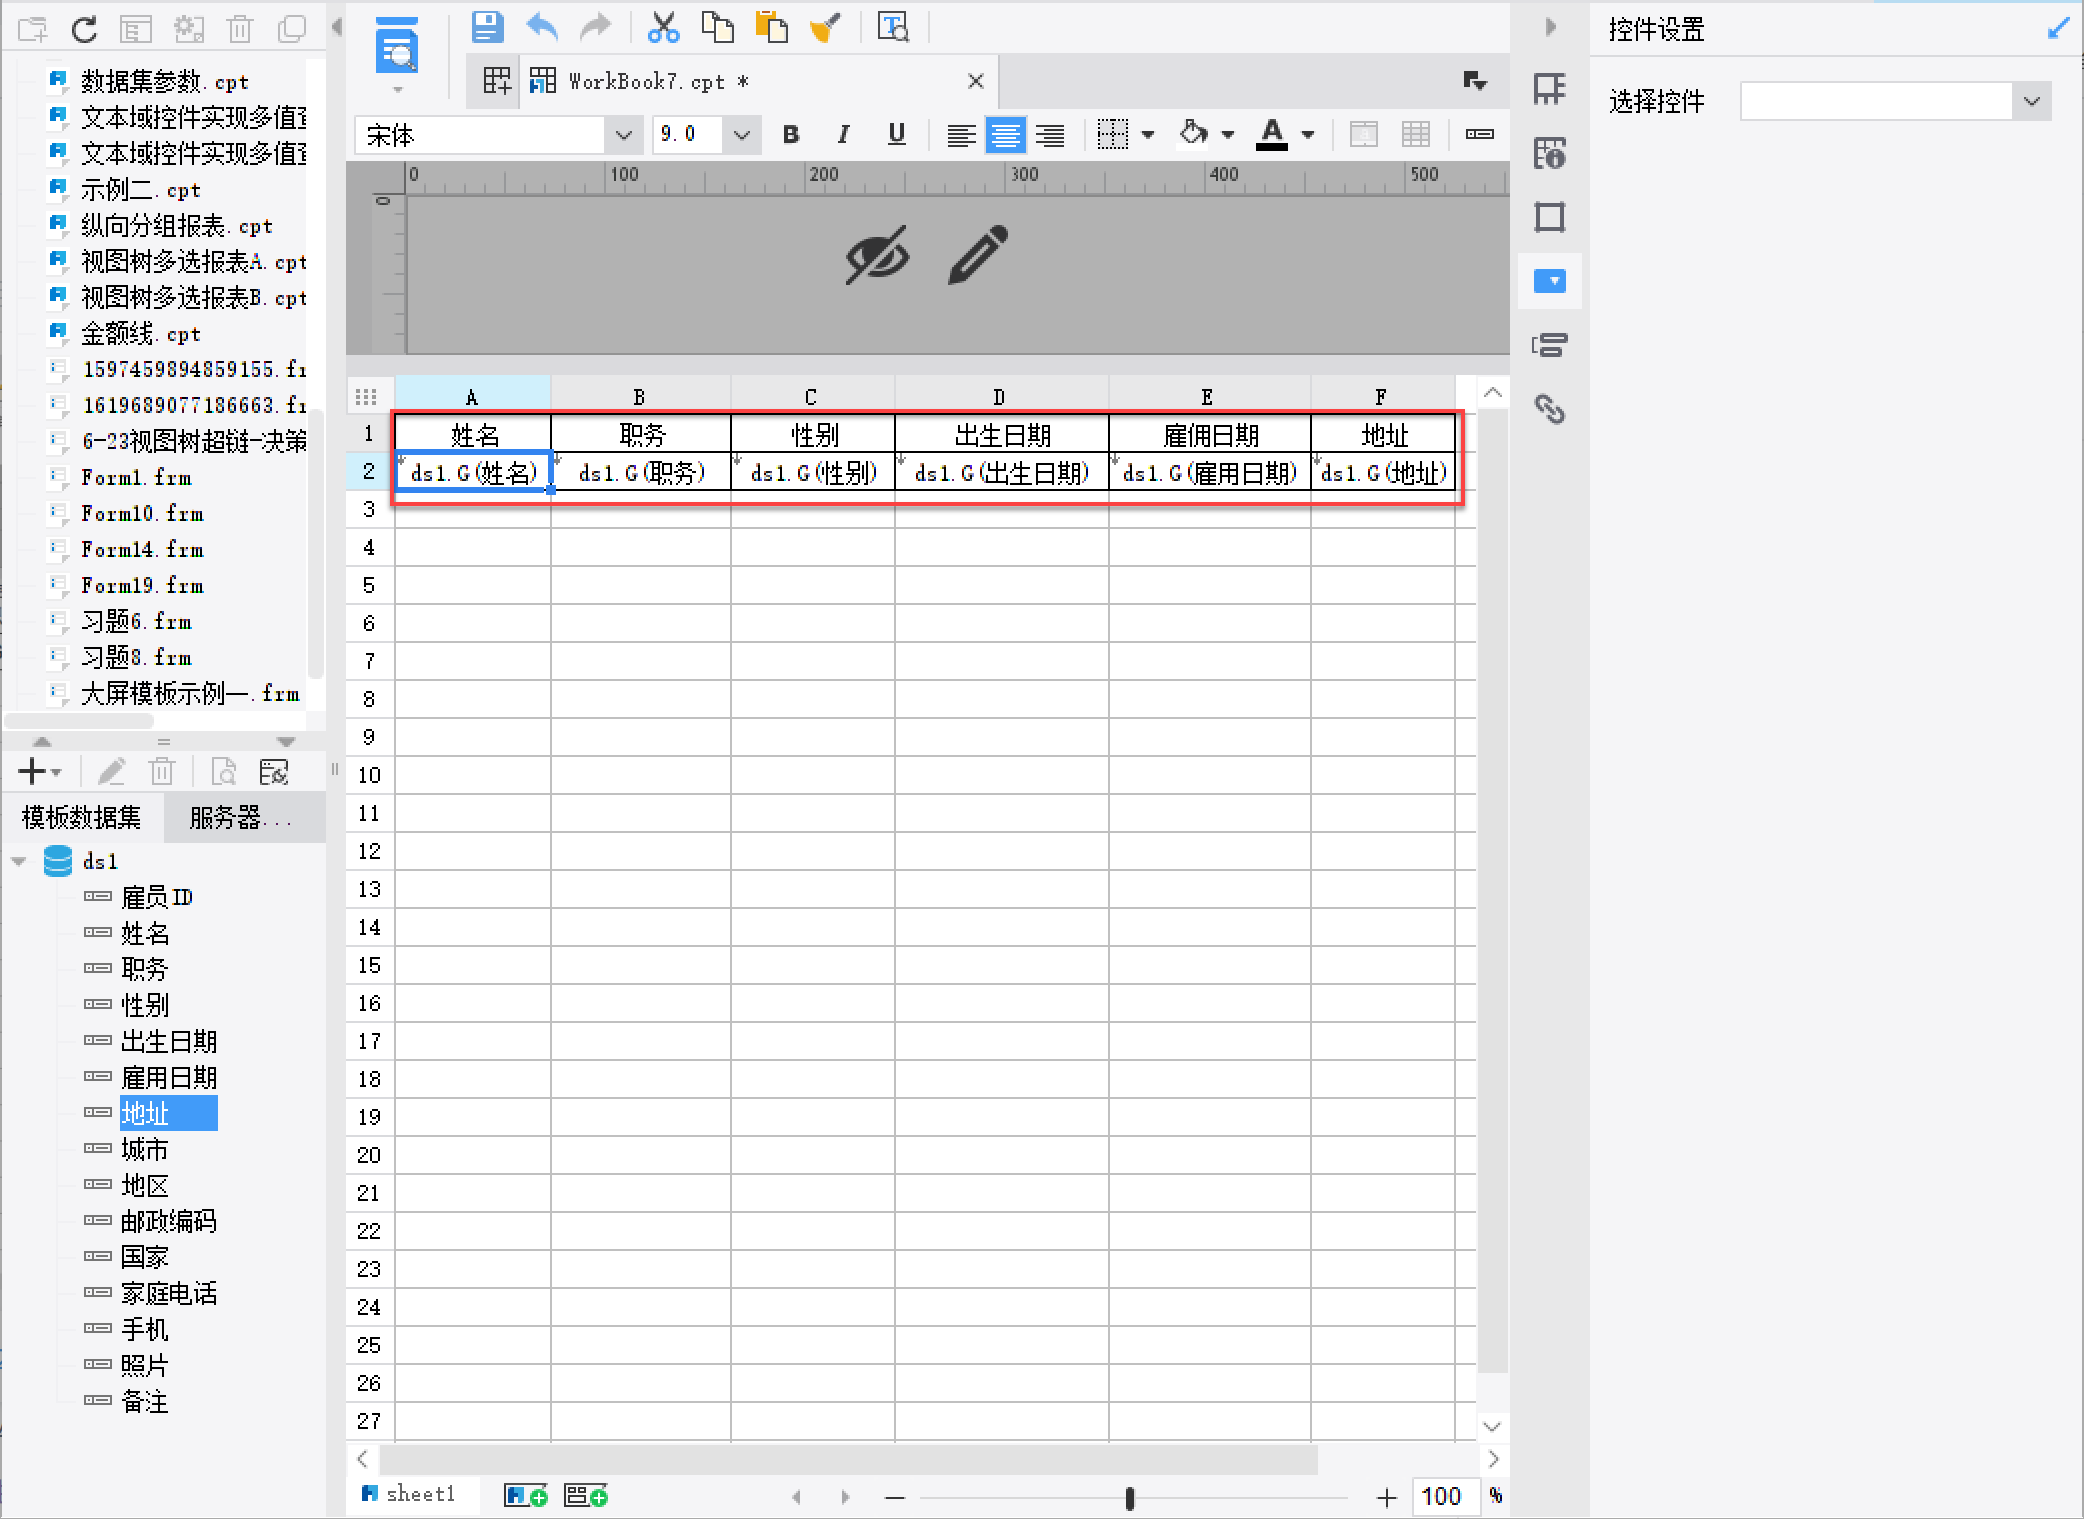Click the zoom slider handle
Screen dimensions: 2084x1519
[x=1129, y=1497]
